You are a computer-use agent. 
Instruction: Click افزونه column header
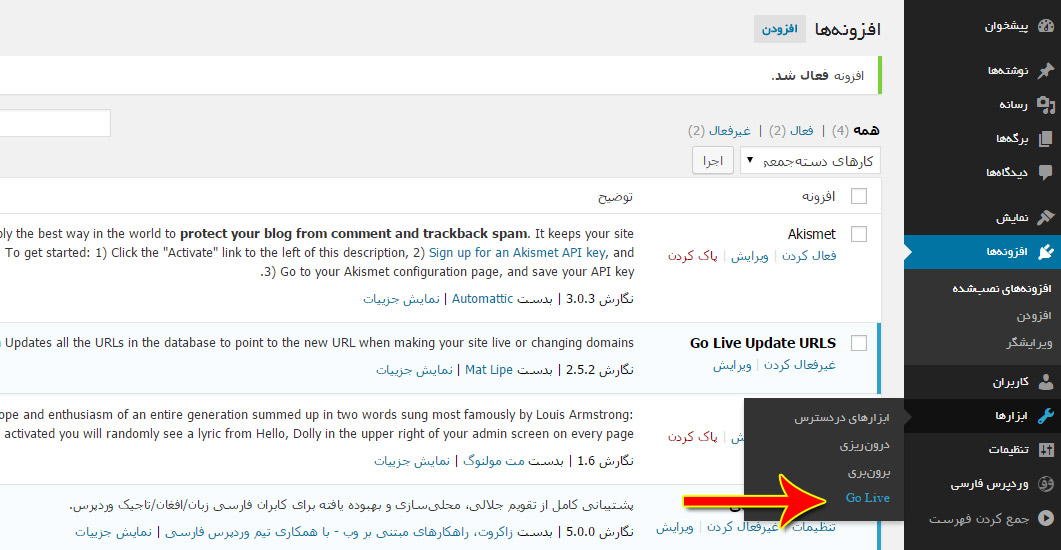coord(819,196)
